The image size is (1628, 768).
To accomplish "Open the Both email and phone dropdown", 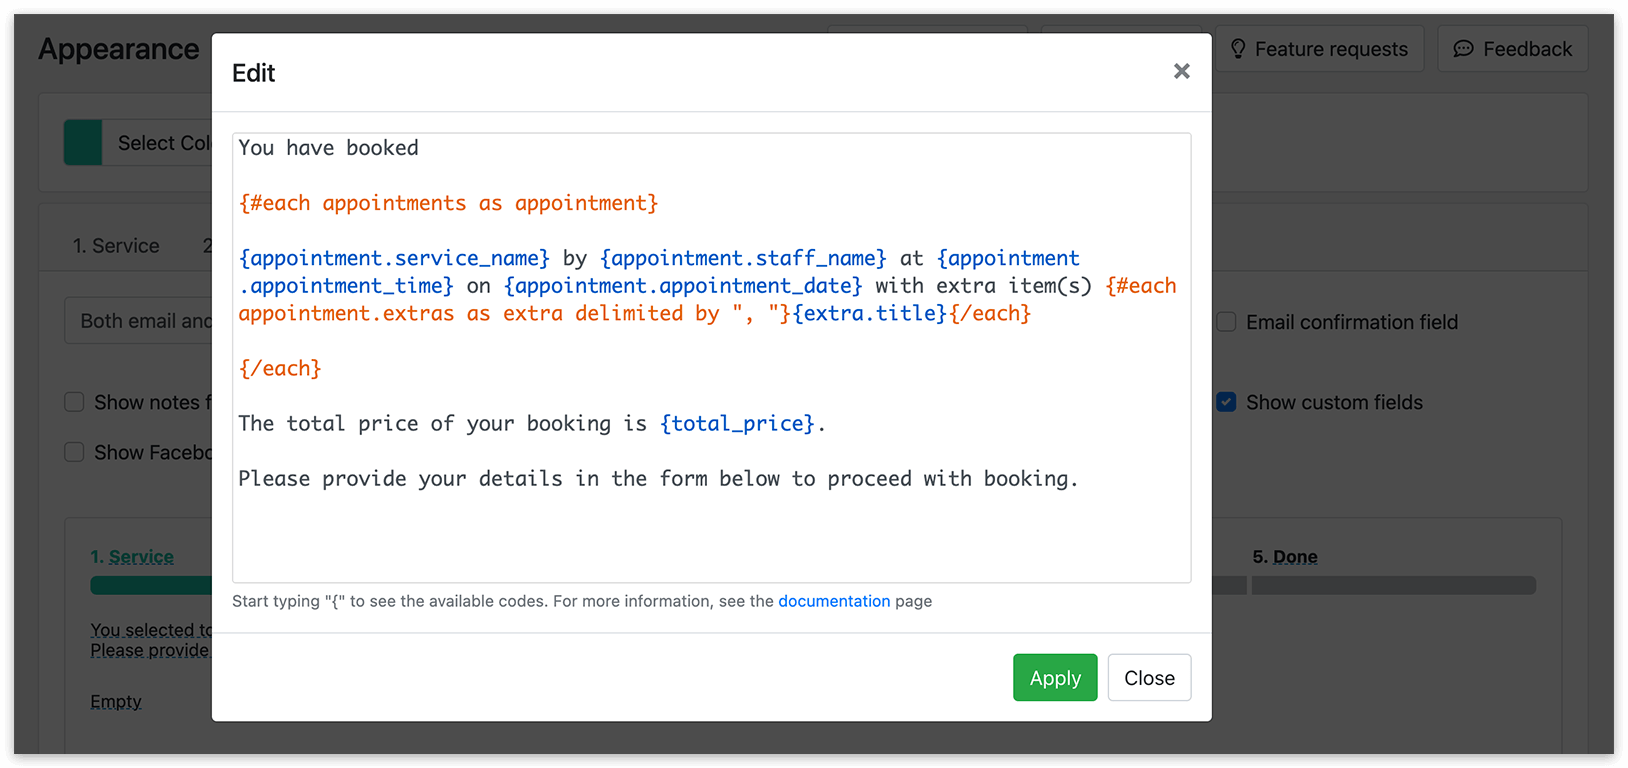I will (139, 321).
